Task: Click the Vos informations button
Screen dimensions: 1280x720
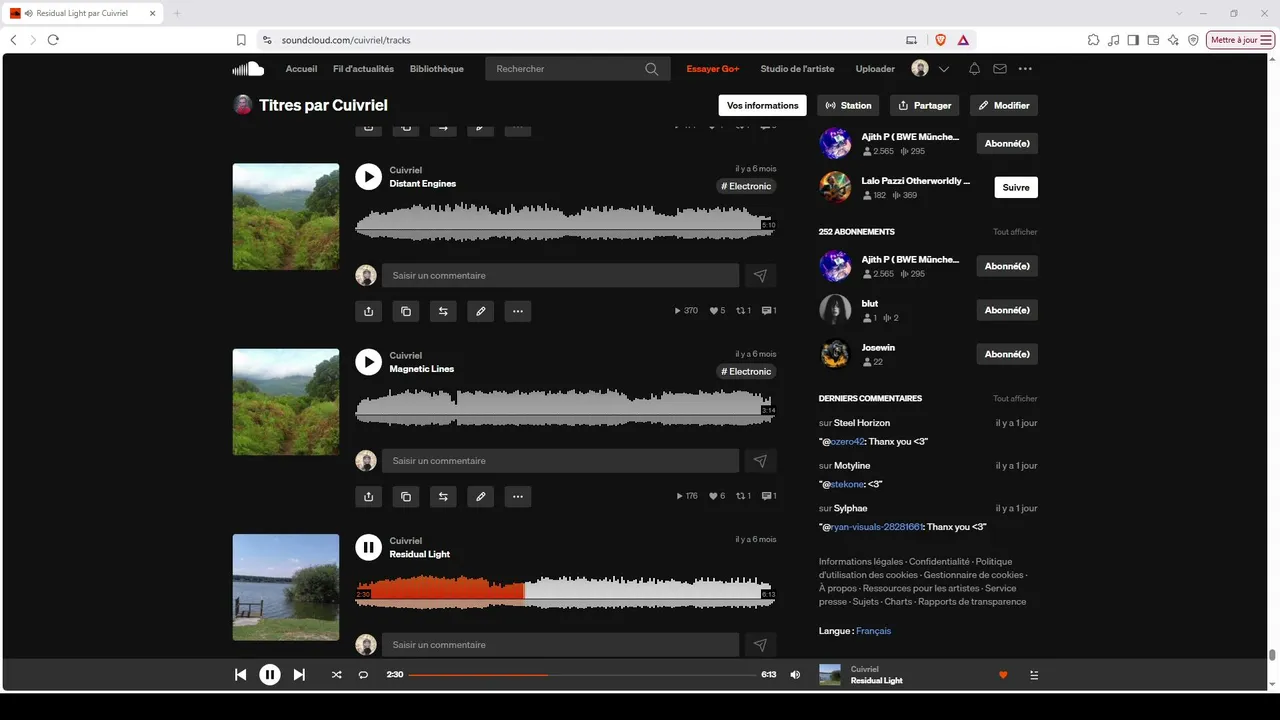Action: pos(763,105)
